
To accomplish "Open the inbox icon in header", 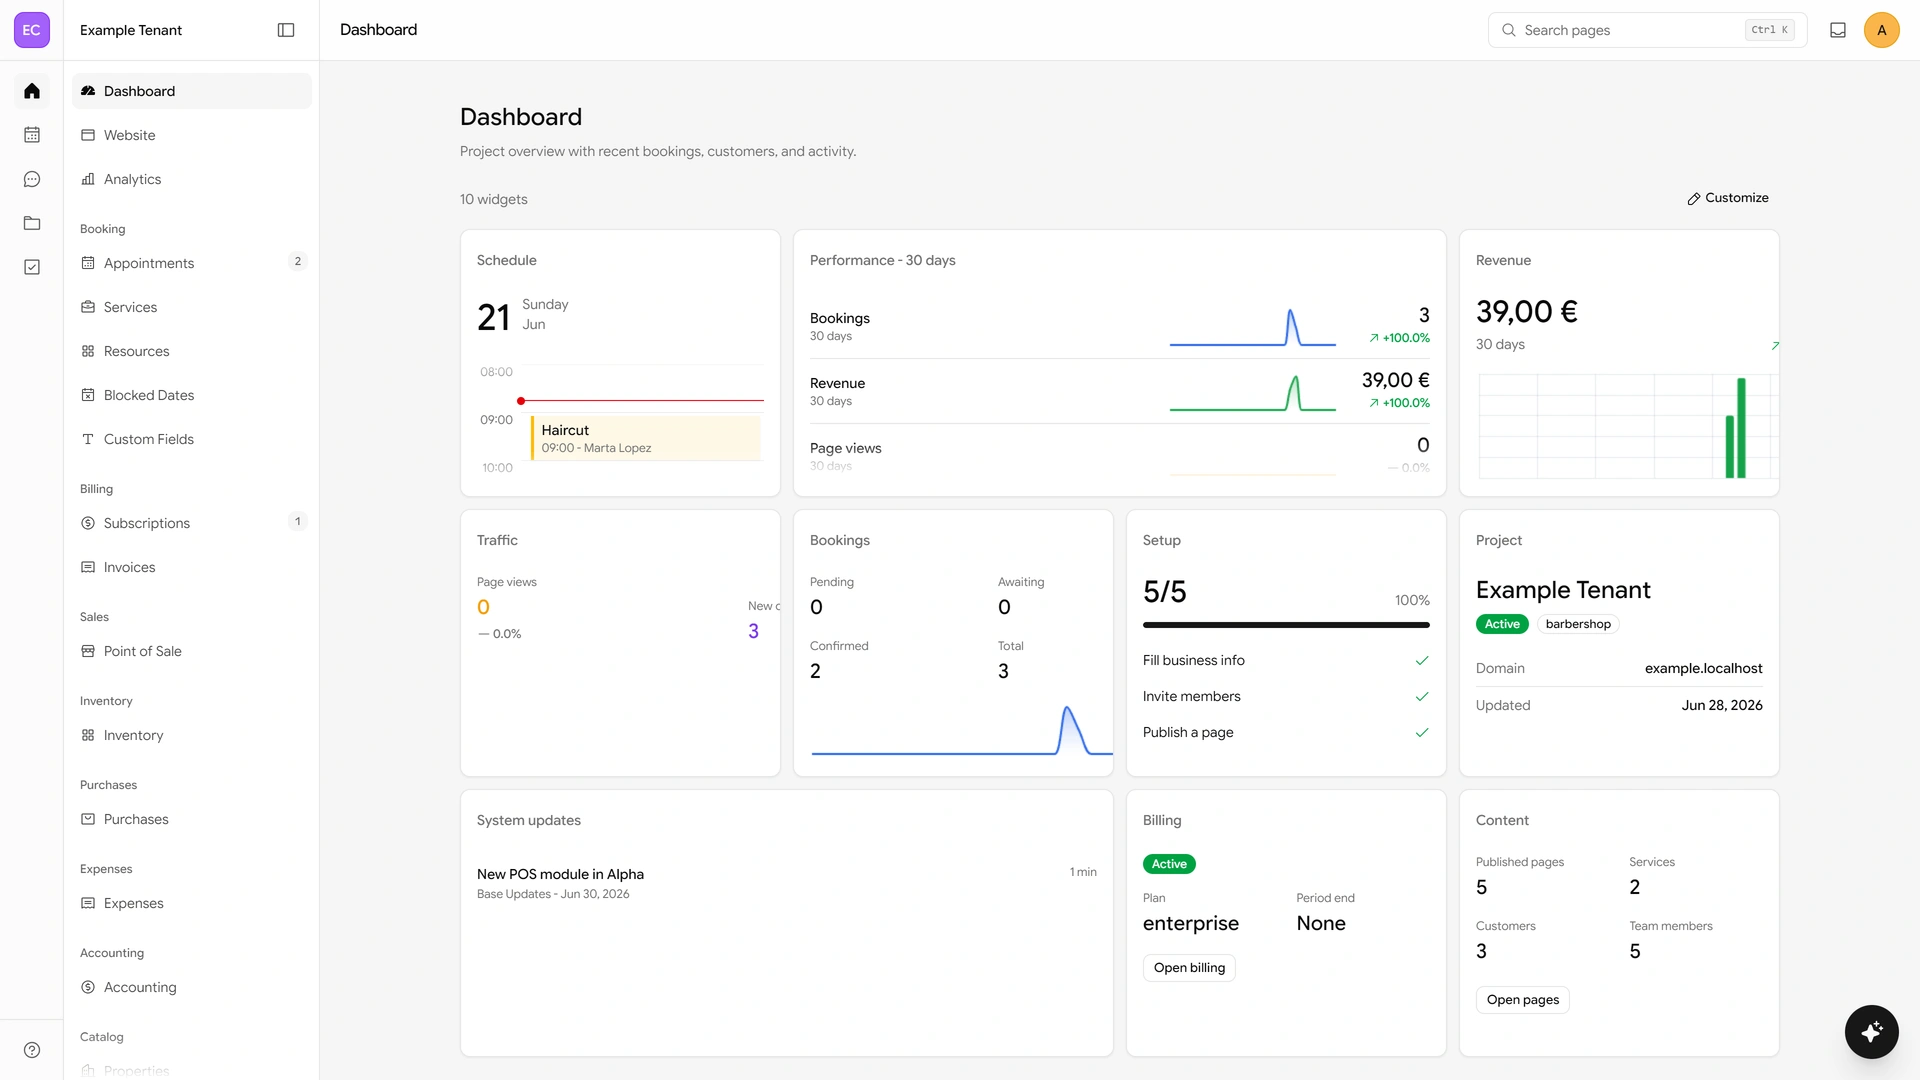I will pos(1838,30).
